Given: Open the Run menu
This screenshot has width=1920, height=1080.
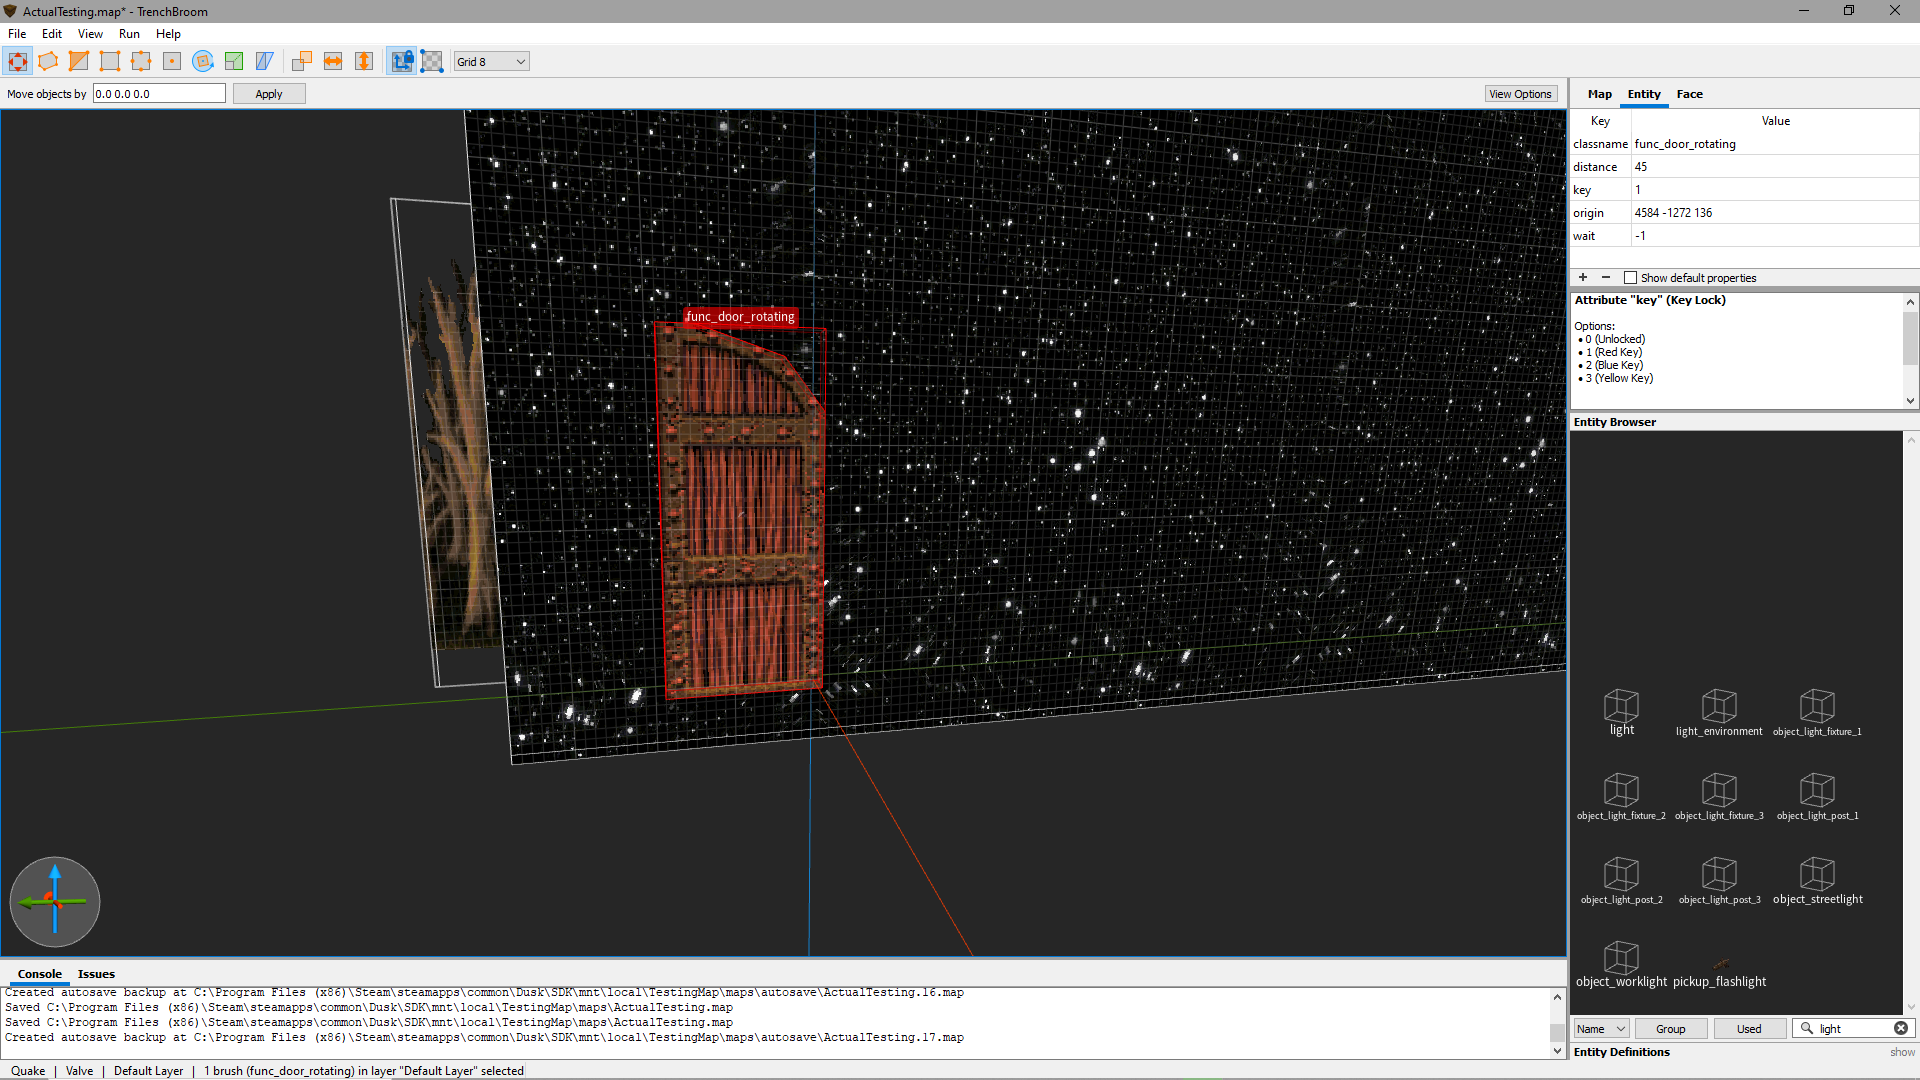Looking at the screenshot, I should point(129,34).
